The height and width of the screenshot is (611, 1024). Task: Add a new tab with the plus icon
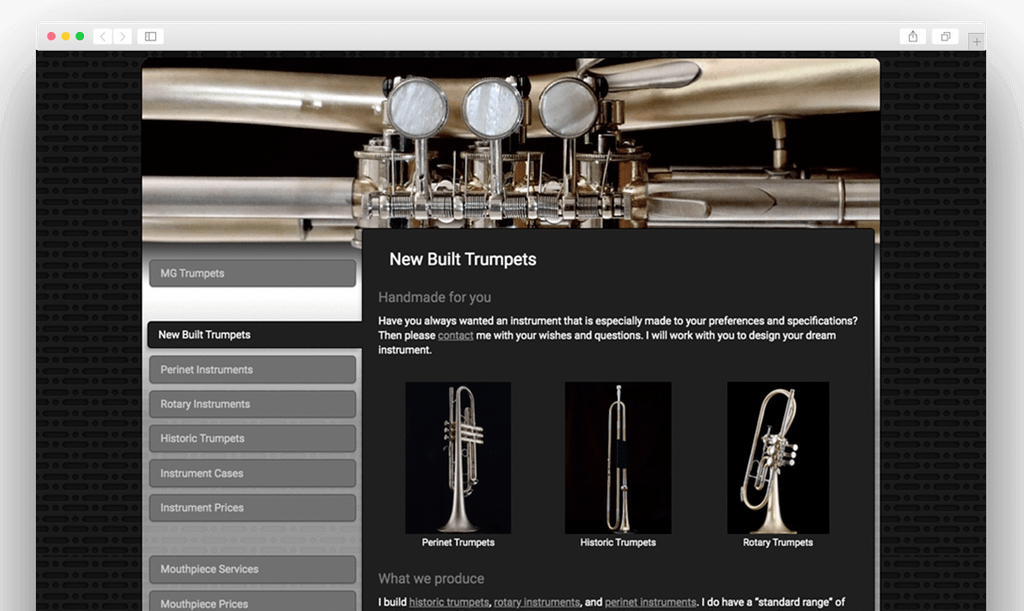pyautogui.click(x=976, y=41)
